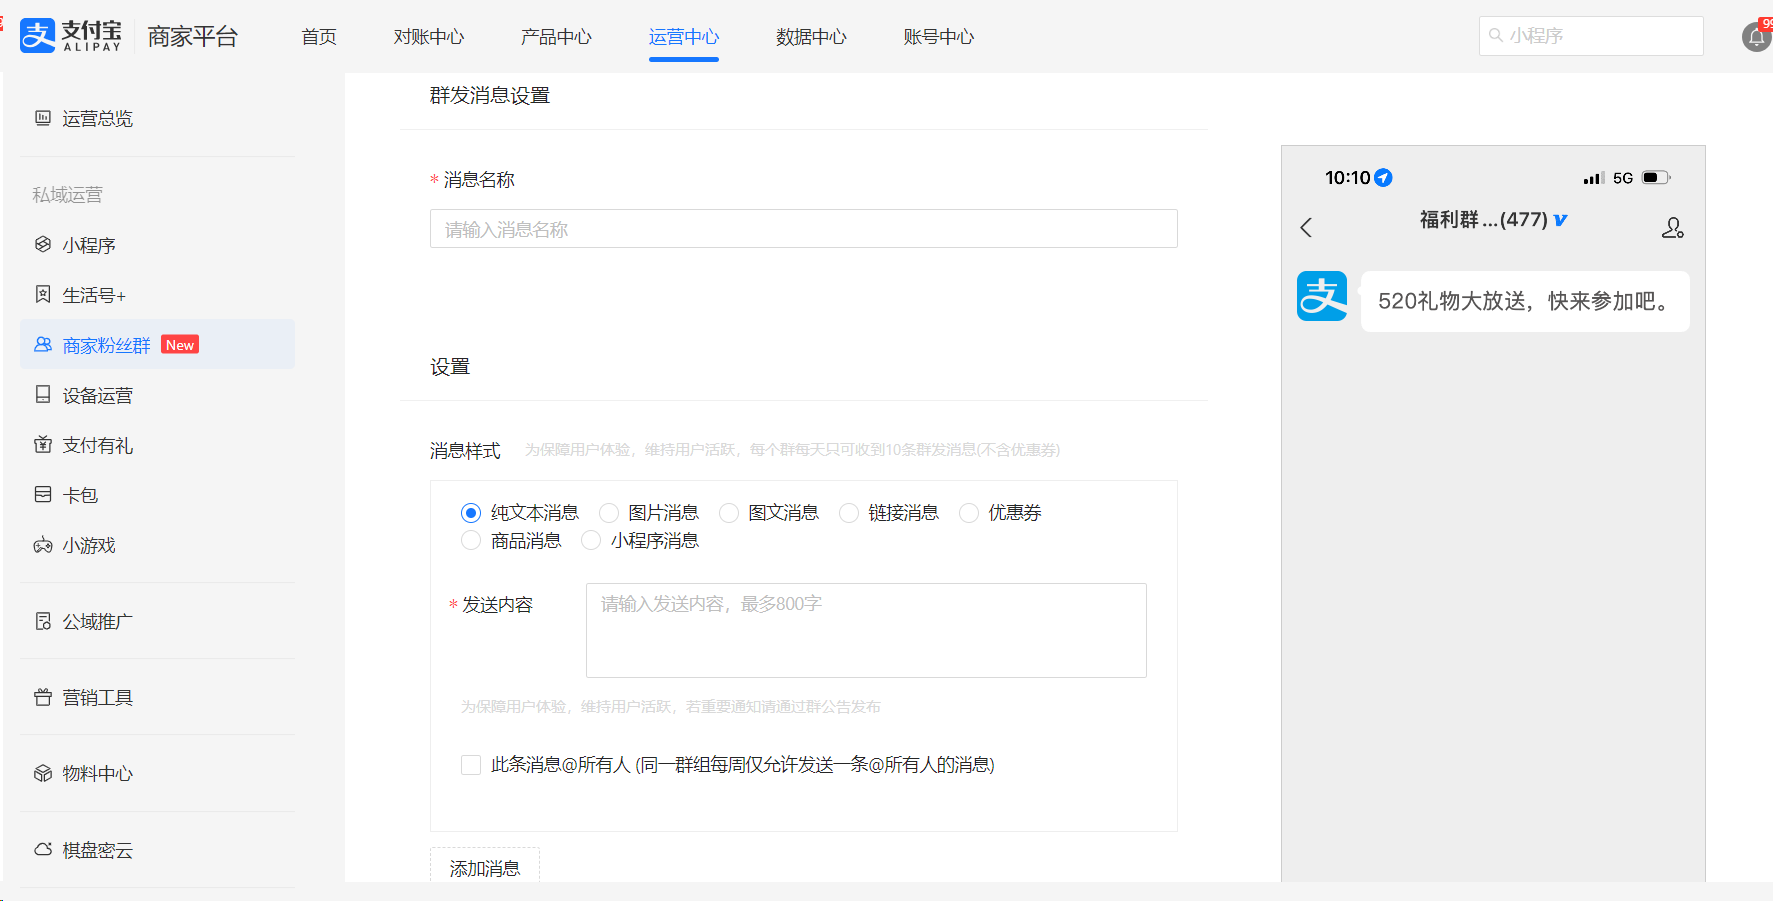Open 小程序 in the sidebar
1773x901 pixels.
(x=88, y=245)
